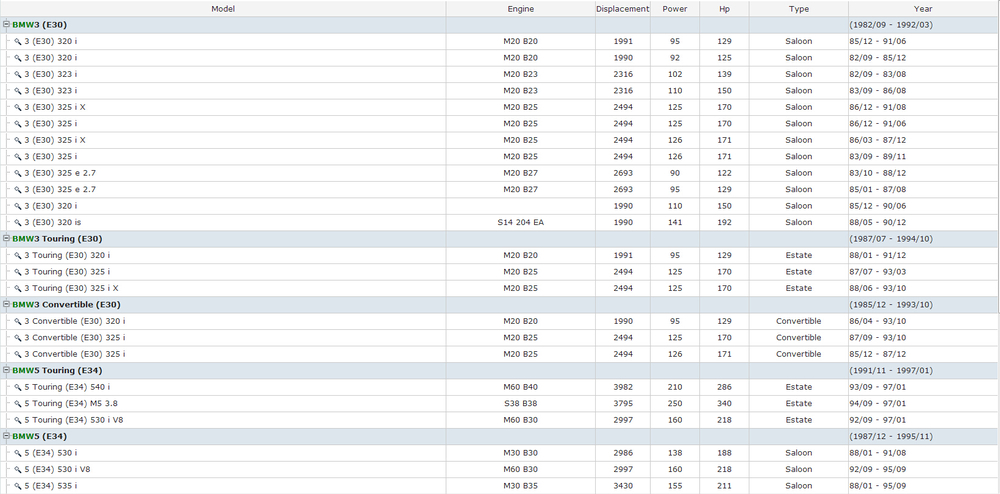Collapse the BMW5 Touring (E34) group

coord(7,371)
